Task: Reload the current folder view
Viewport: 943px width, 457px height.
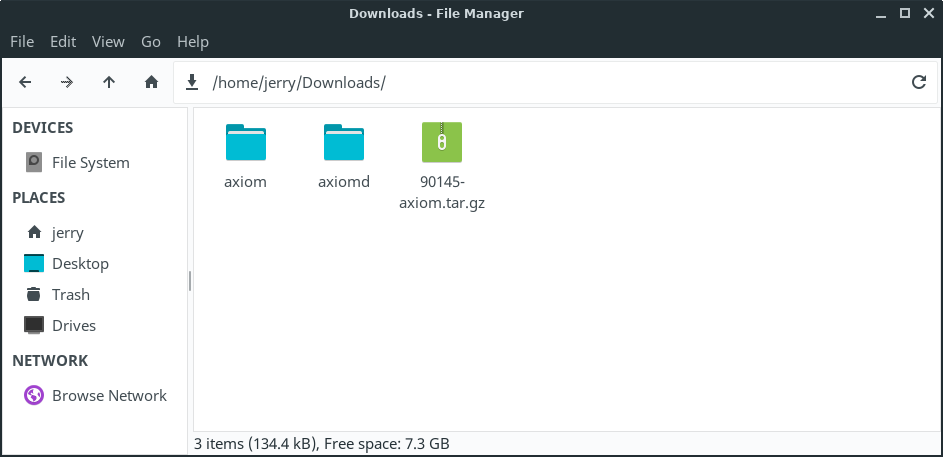Action: pos(918,82)
